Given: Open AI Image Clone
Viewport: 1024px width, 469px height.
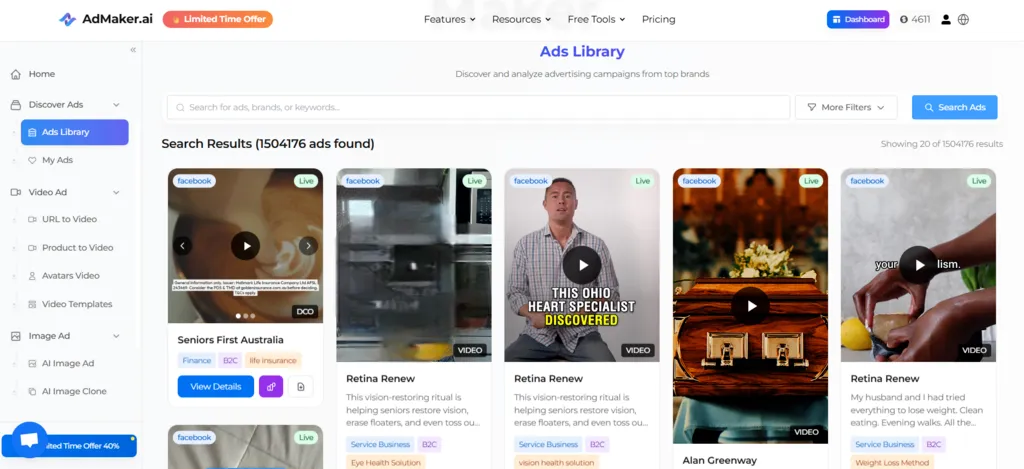Looking at the screenshot, I should click(x=74, y=391).
